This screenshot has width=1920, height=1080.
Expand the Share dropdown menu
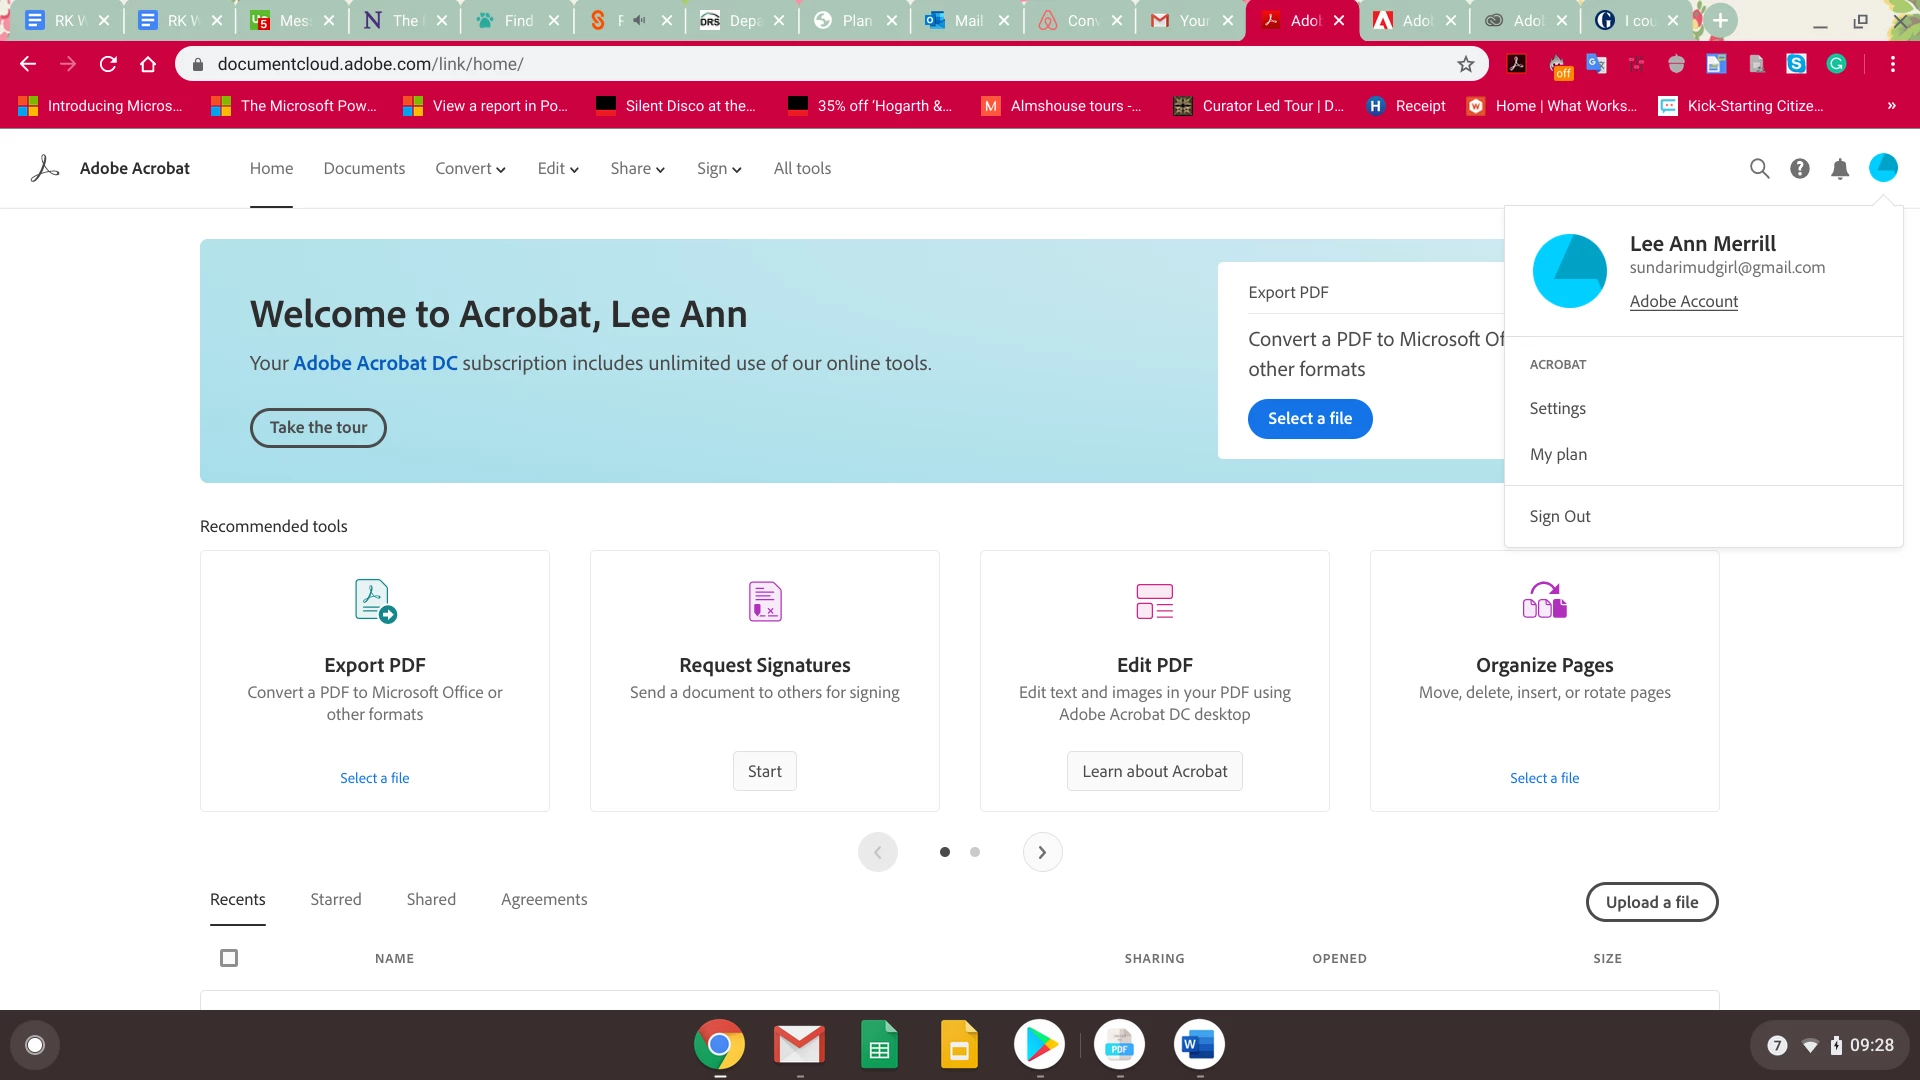click(637, 169)
